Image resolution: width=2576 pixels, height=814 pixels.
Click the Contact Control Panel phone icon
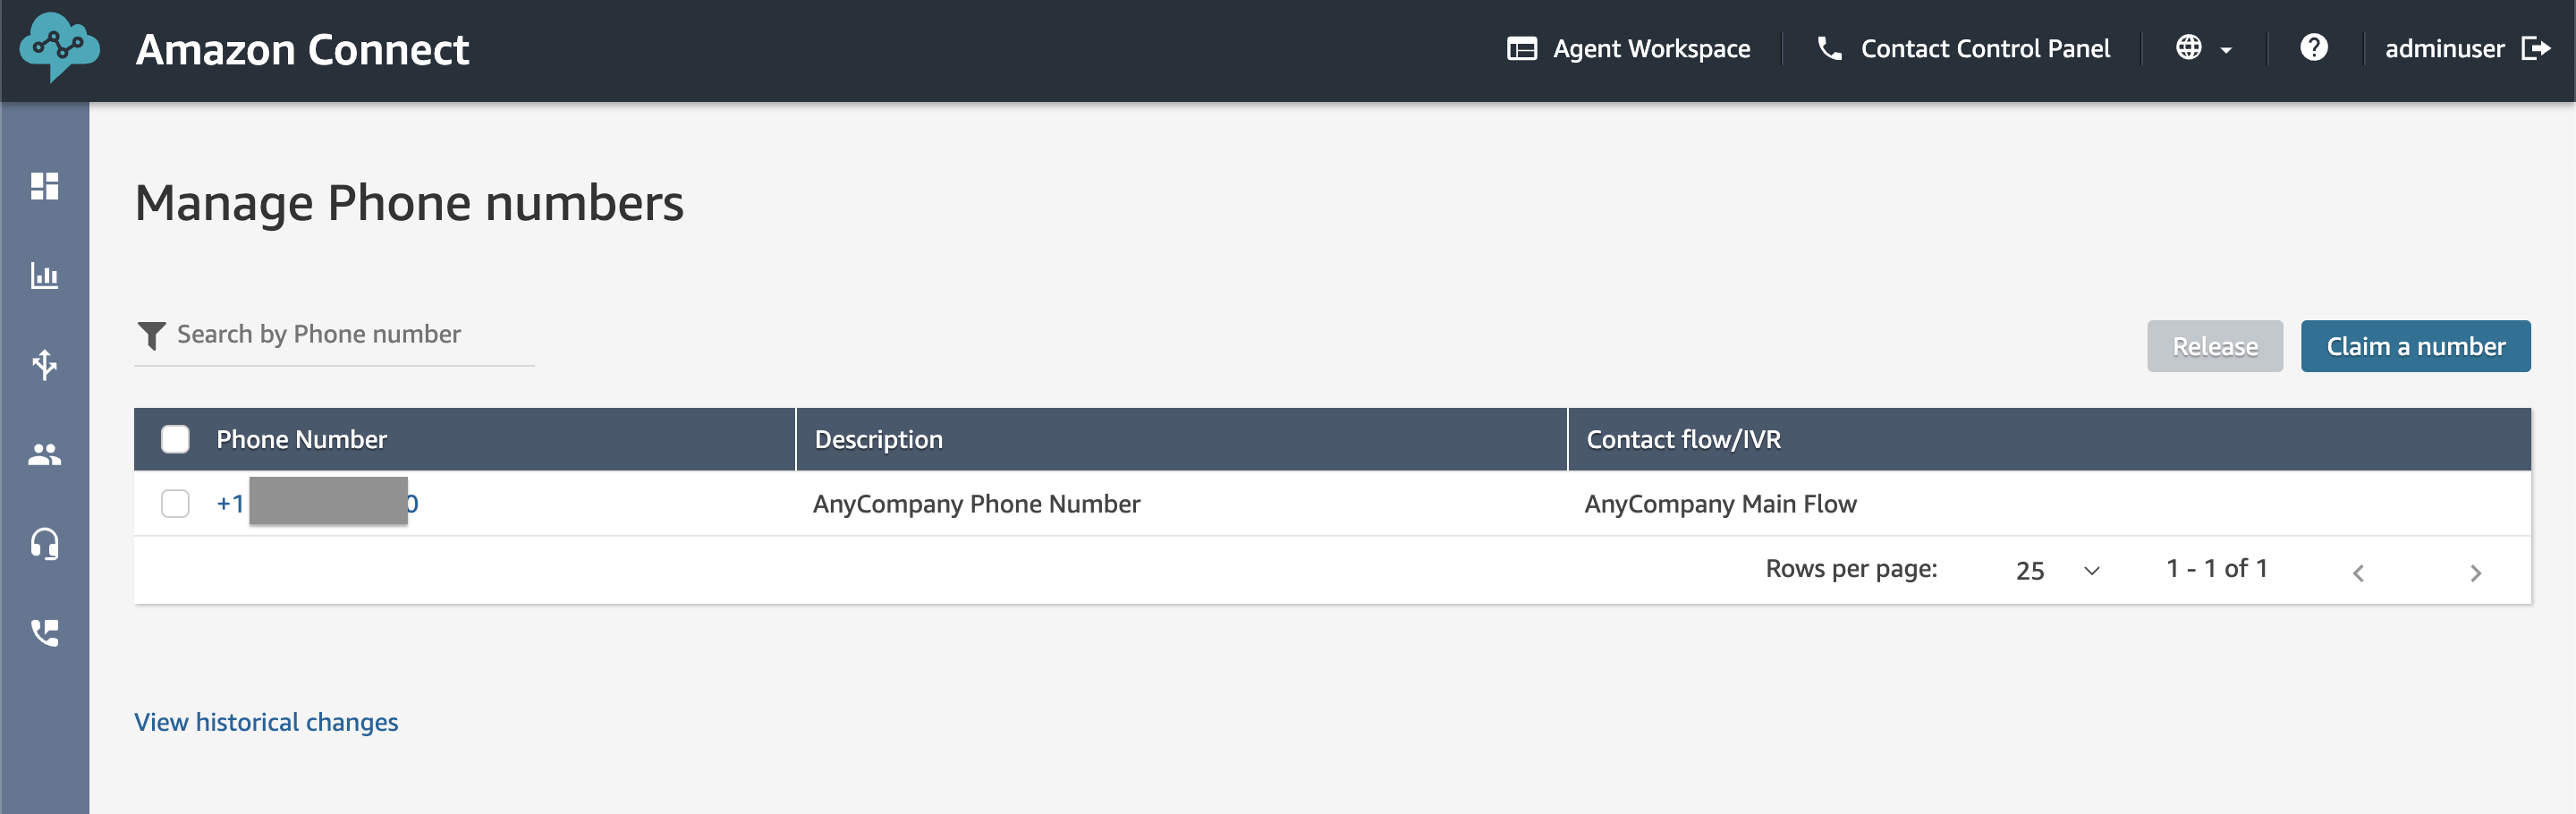[x=1829, y=48]
